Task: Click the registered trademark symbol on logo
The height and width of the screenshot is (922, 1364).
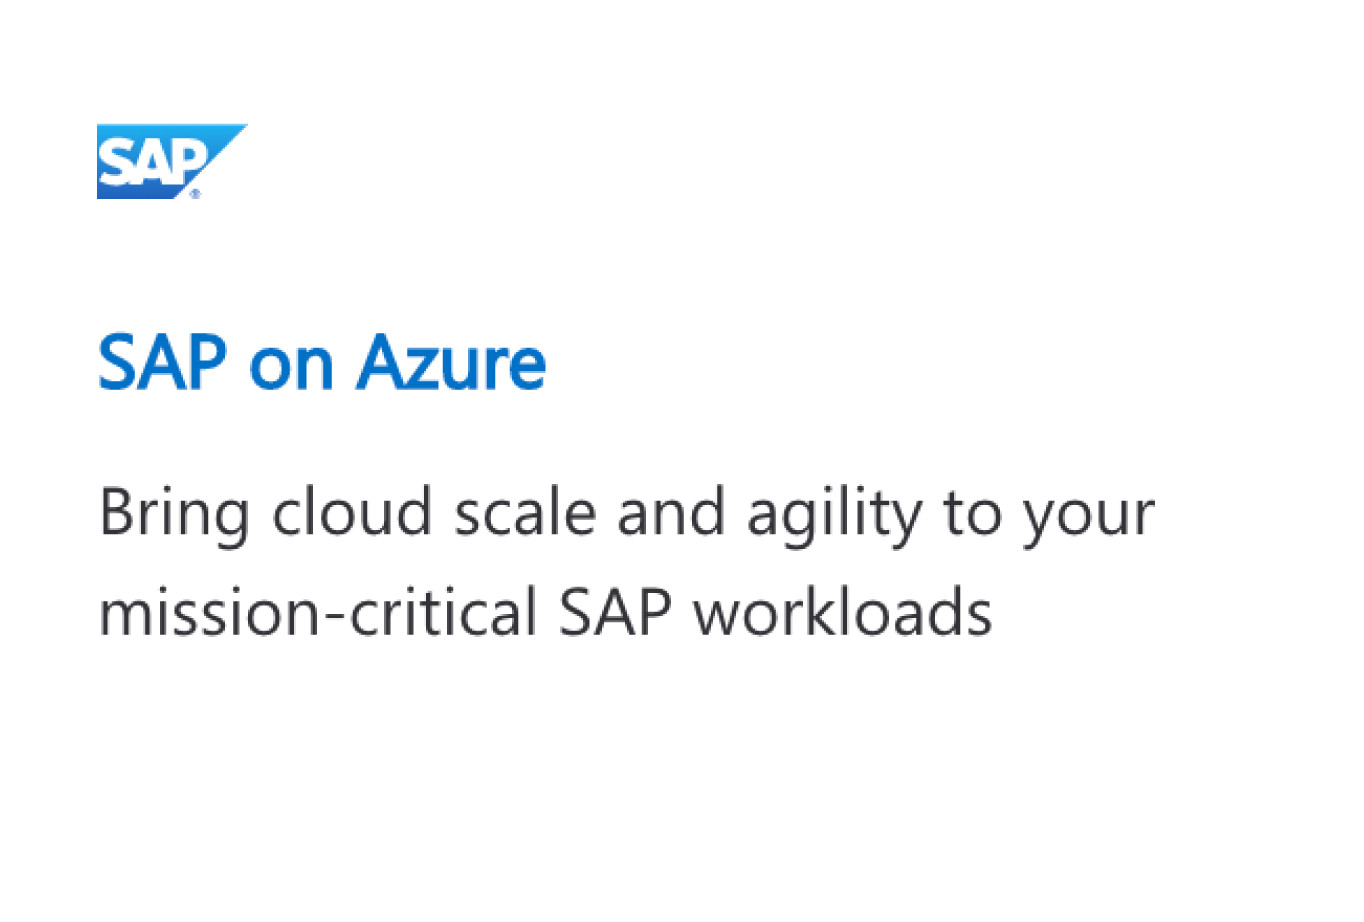Action: (x=195, y=193)
